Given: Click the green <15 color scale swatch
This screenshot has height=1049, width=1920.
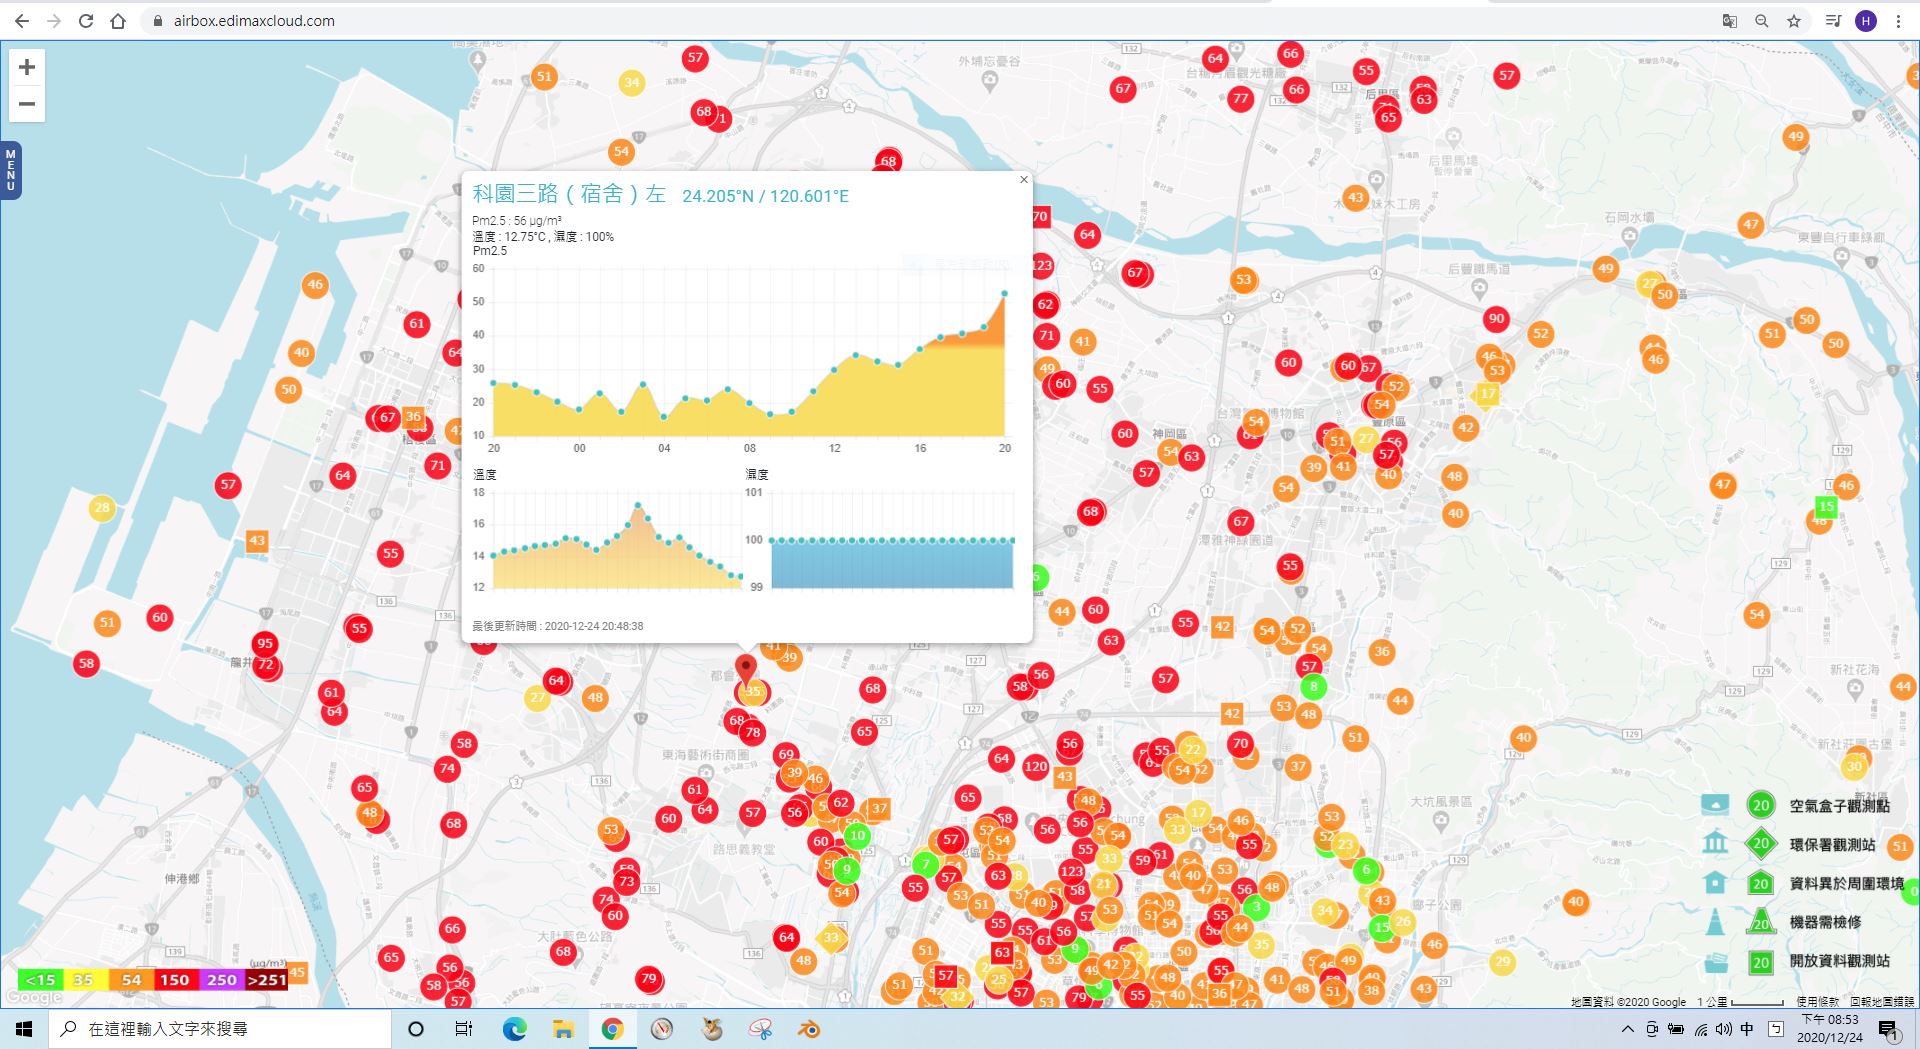Looking at the screenshot, I should (40, 980).
